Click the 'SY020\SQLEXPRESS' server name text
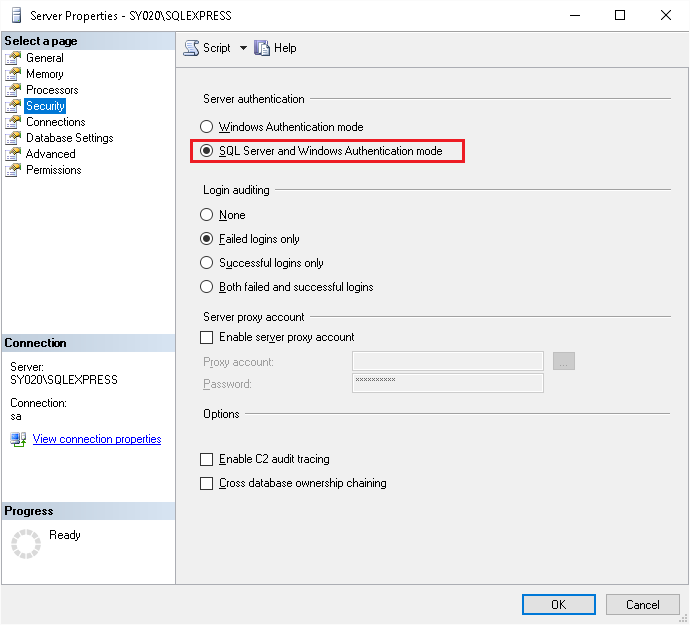Image resolution: width=690 pixels, height=625 pixels. pyautogui.click(x=64, y=380)
